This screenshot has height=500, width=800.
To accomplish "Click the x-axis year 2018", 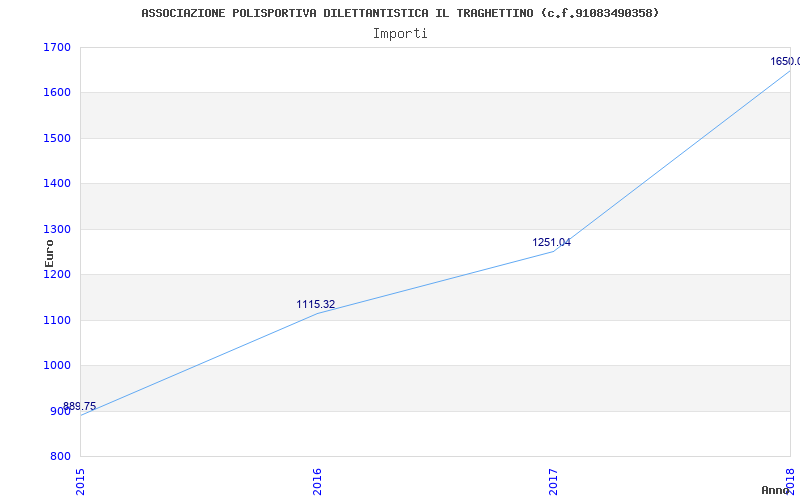I will point(790,482).
